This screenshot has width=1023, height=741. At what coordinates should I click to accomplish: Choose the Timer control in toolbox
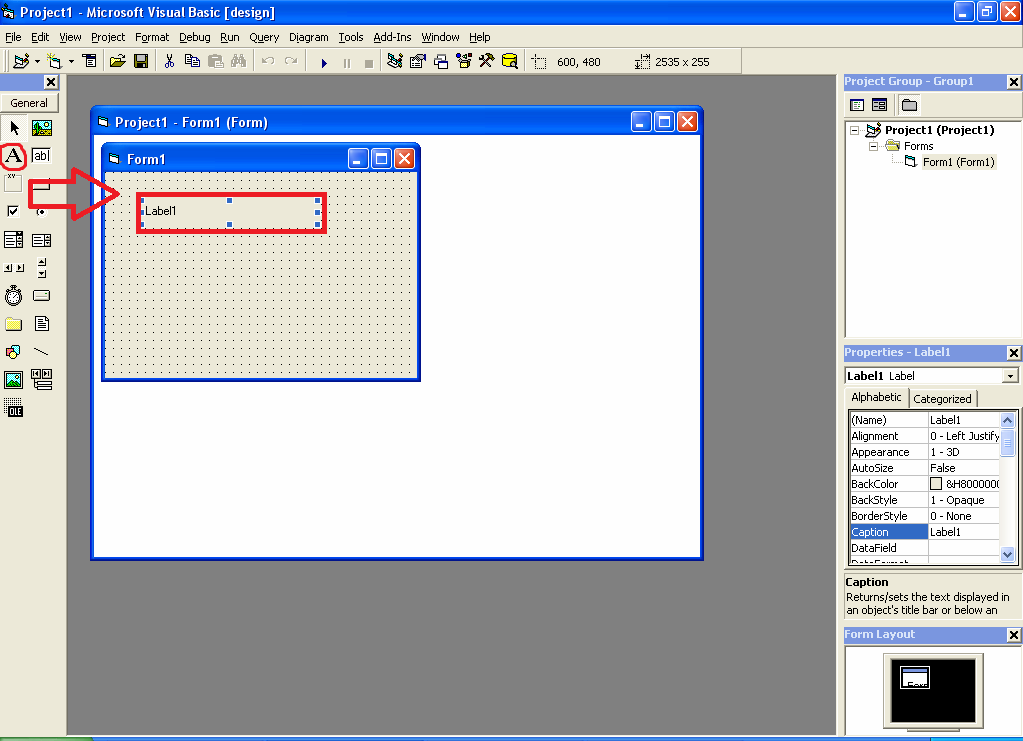point(13,296)
